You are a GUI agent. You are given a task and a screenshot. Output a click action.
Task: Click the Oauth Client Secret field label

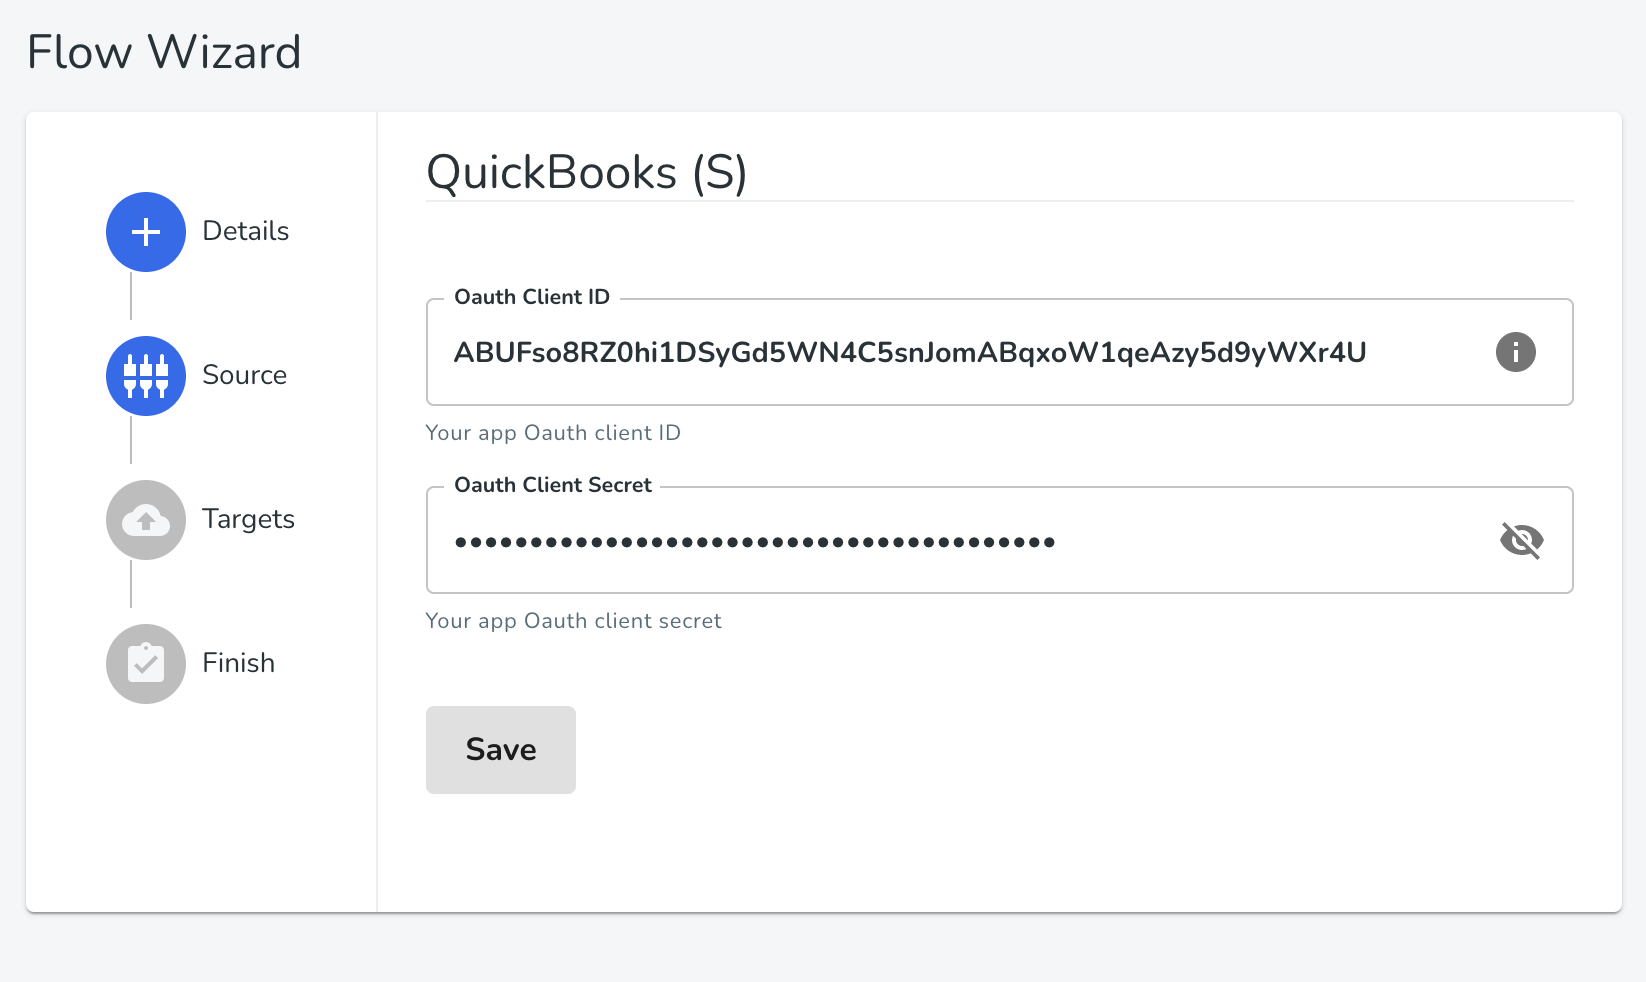553,485
